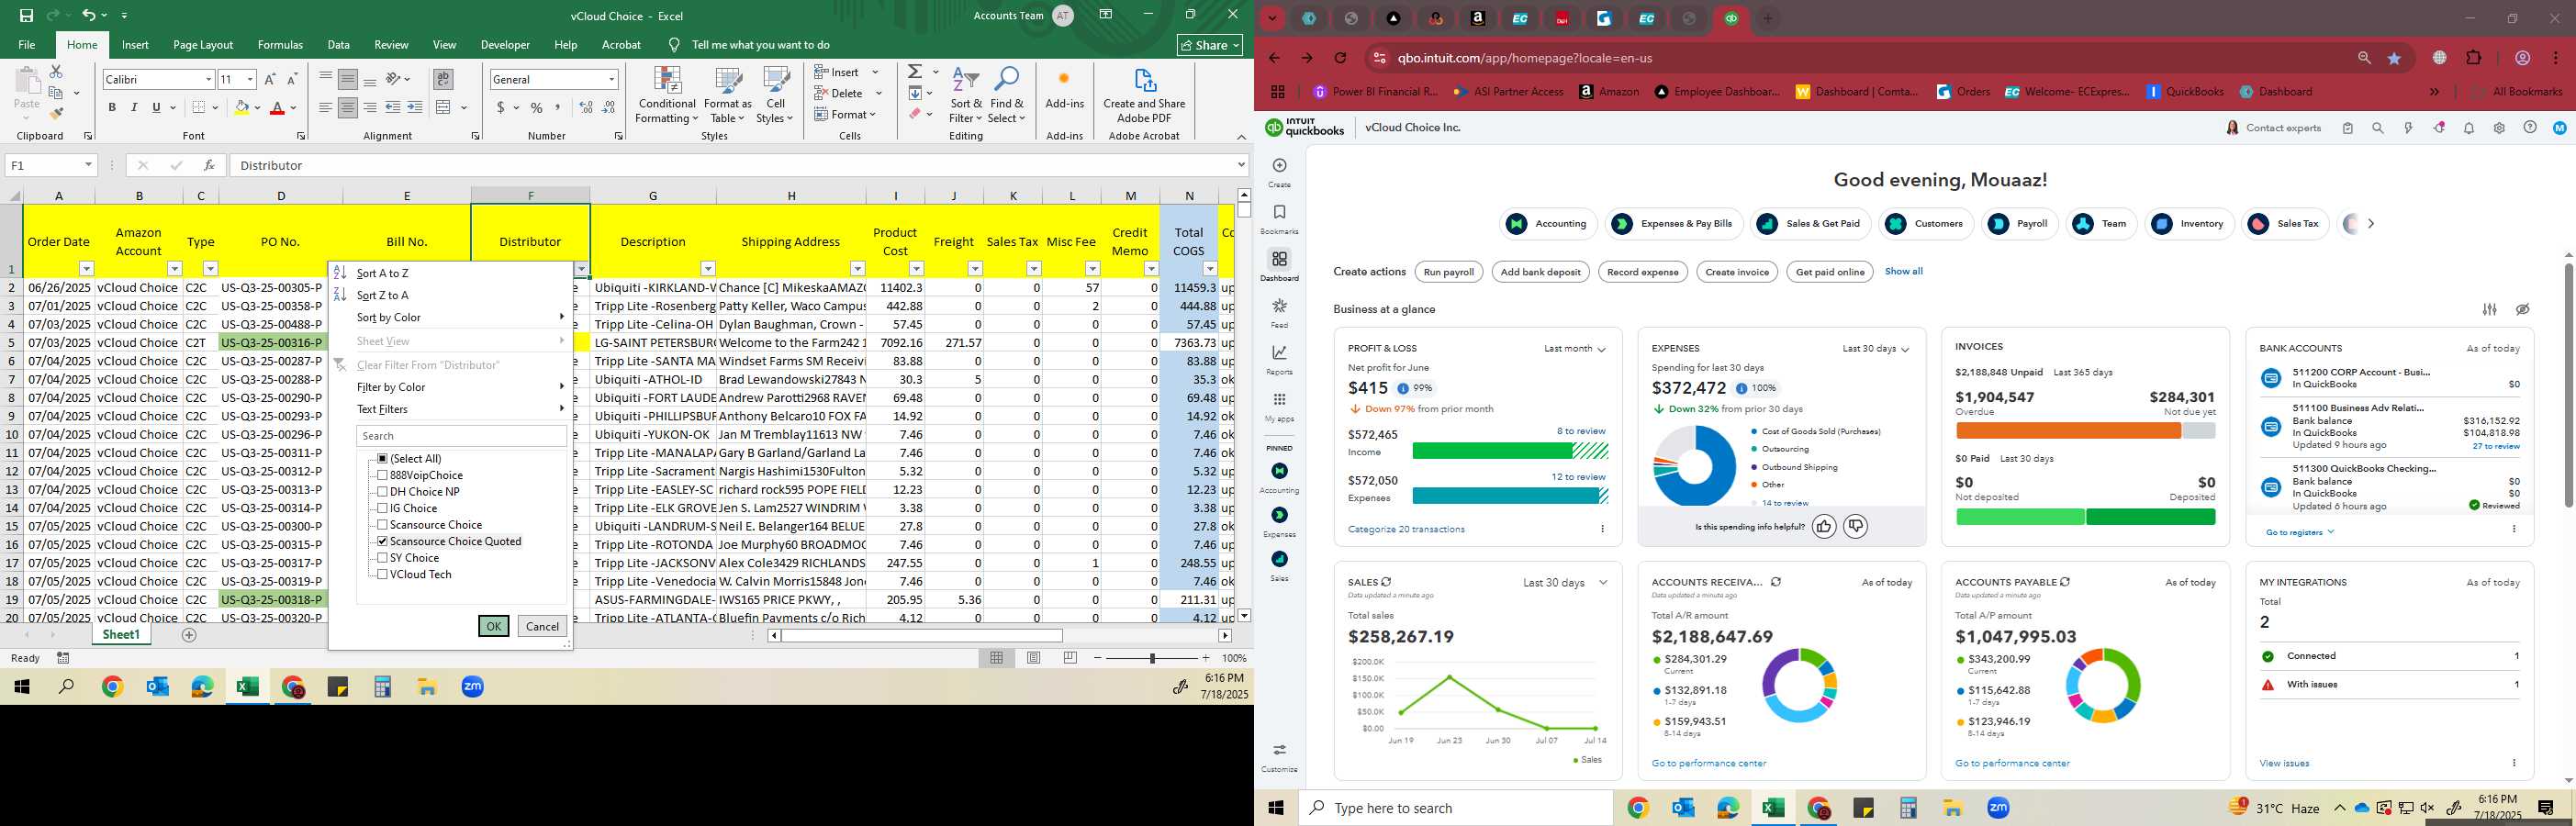Open Customize in QuickBooks sidebar

pyautogui.click(x=1279, y=758)
